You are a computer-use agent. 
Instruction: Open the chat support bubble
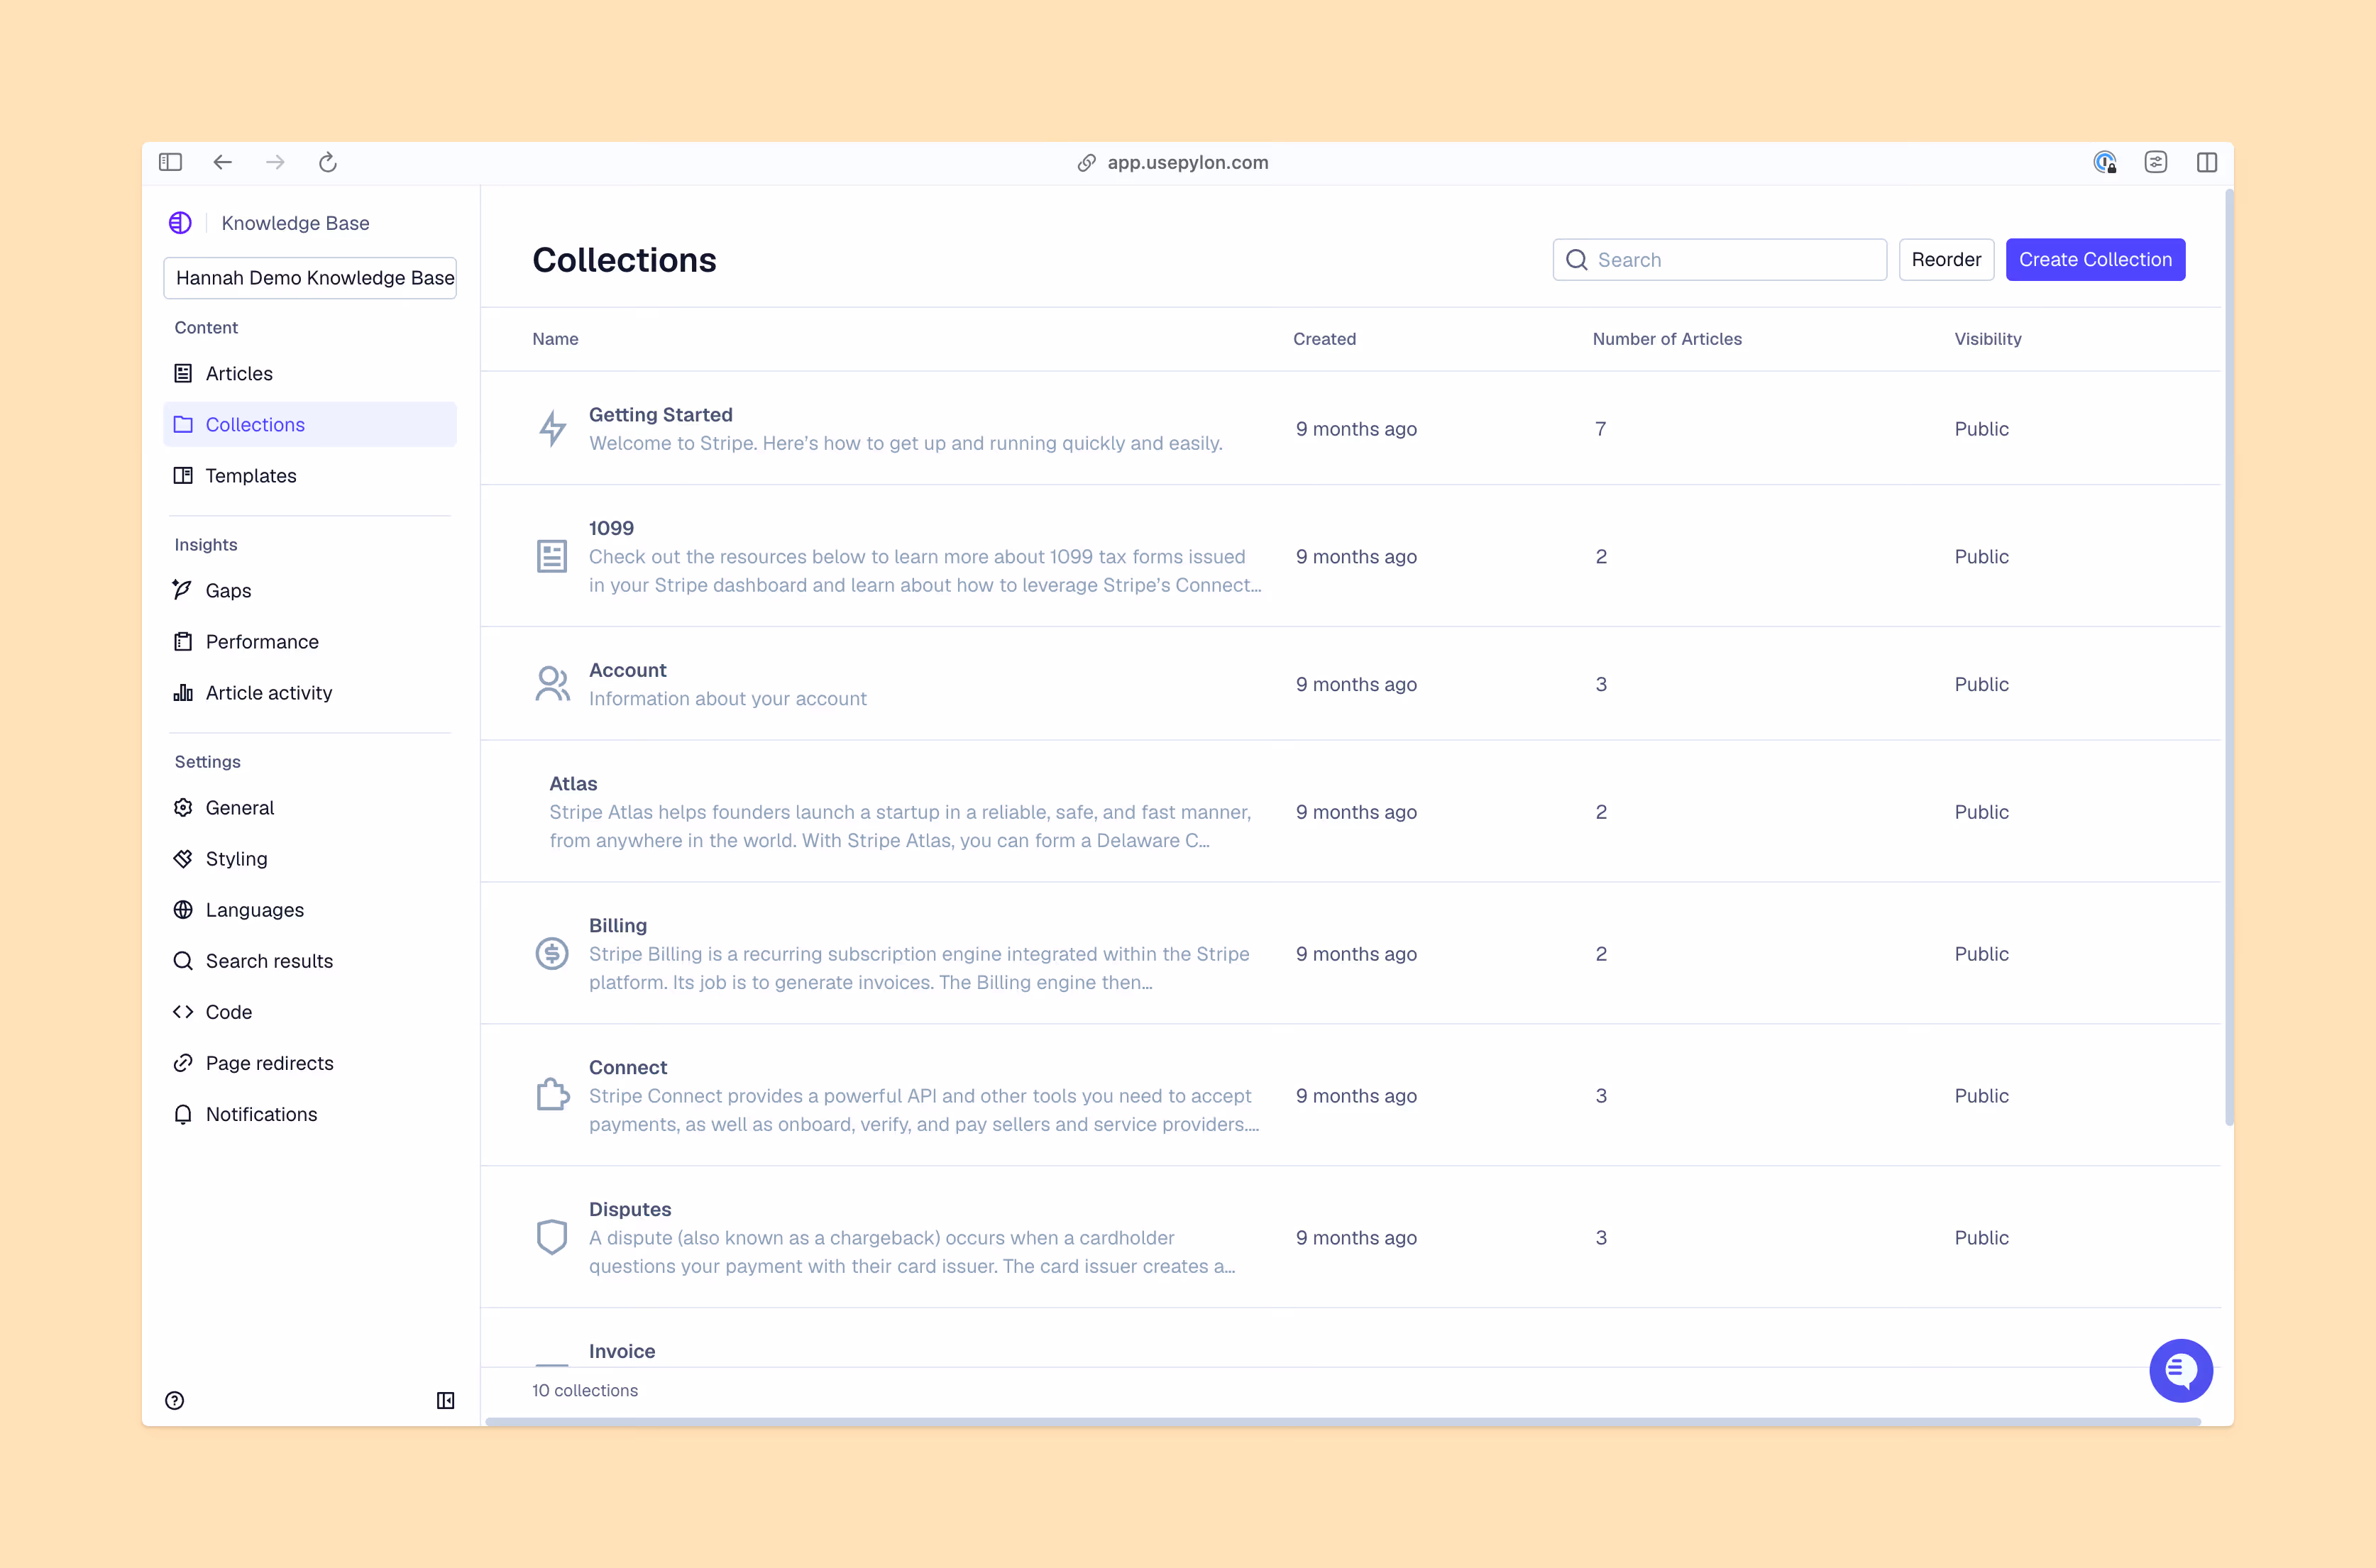click(2181, 1370)
